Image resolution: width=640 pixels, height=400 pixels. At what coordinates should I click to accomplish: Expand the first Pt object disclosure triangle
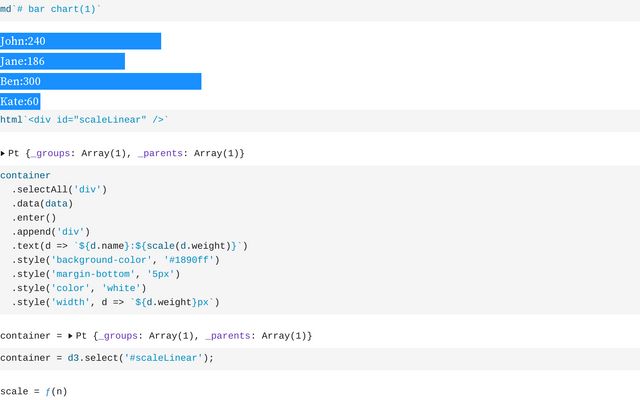[3, 153]
